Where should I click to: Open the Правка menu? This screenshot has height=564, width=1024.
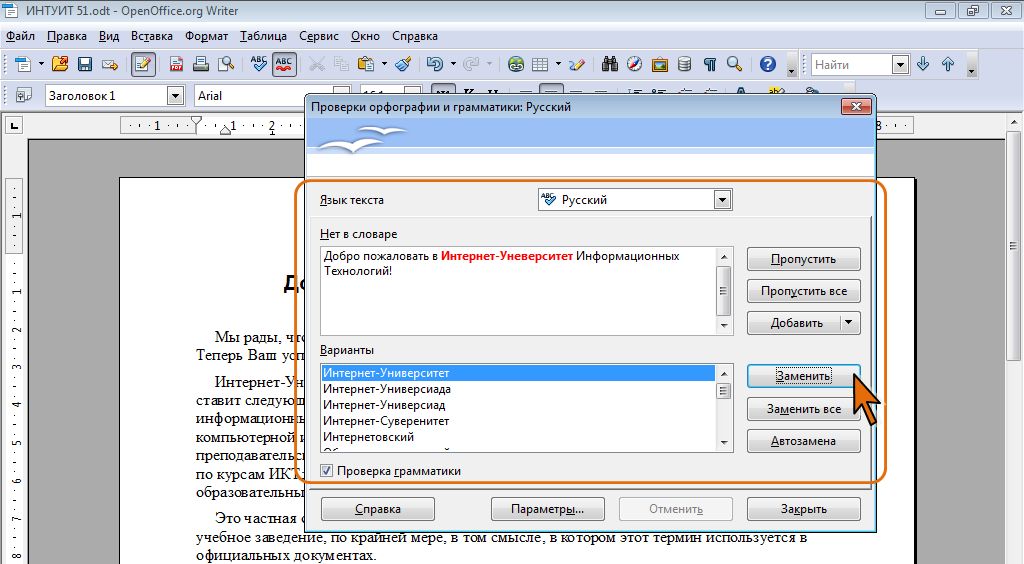(x=67, y=36)
